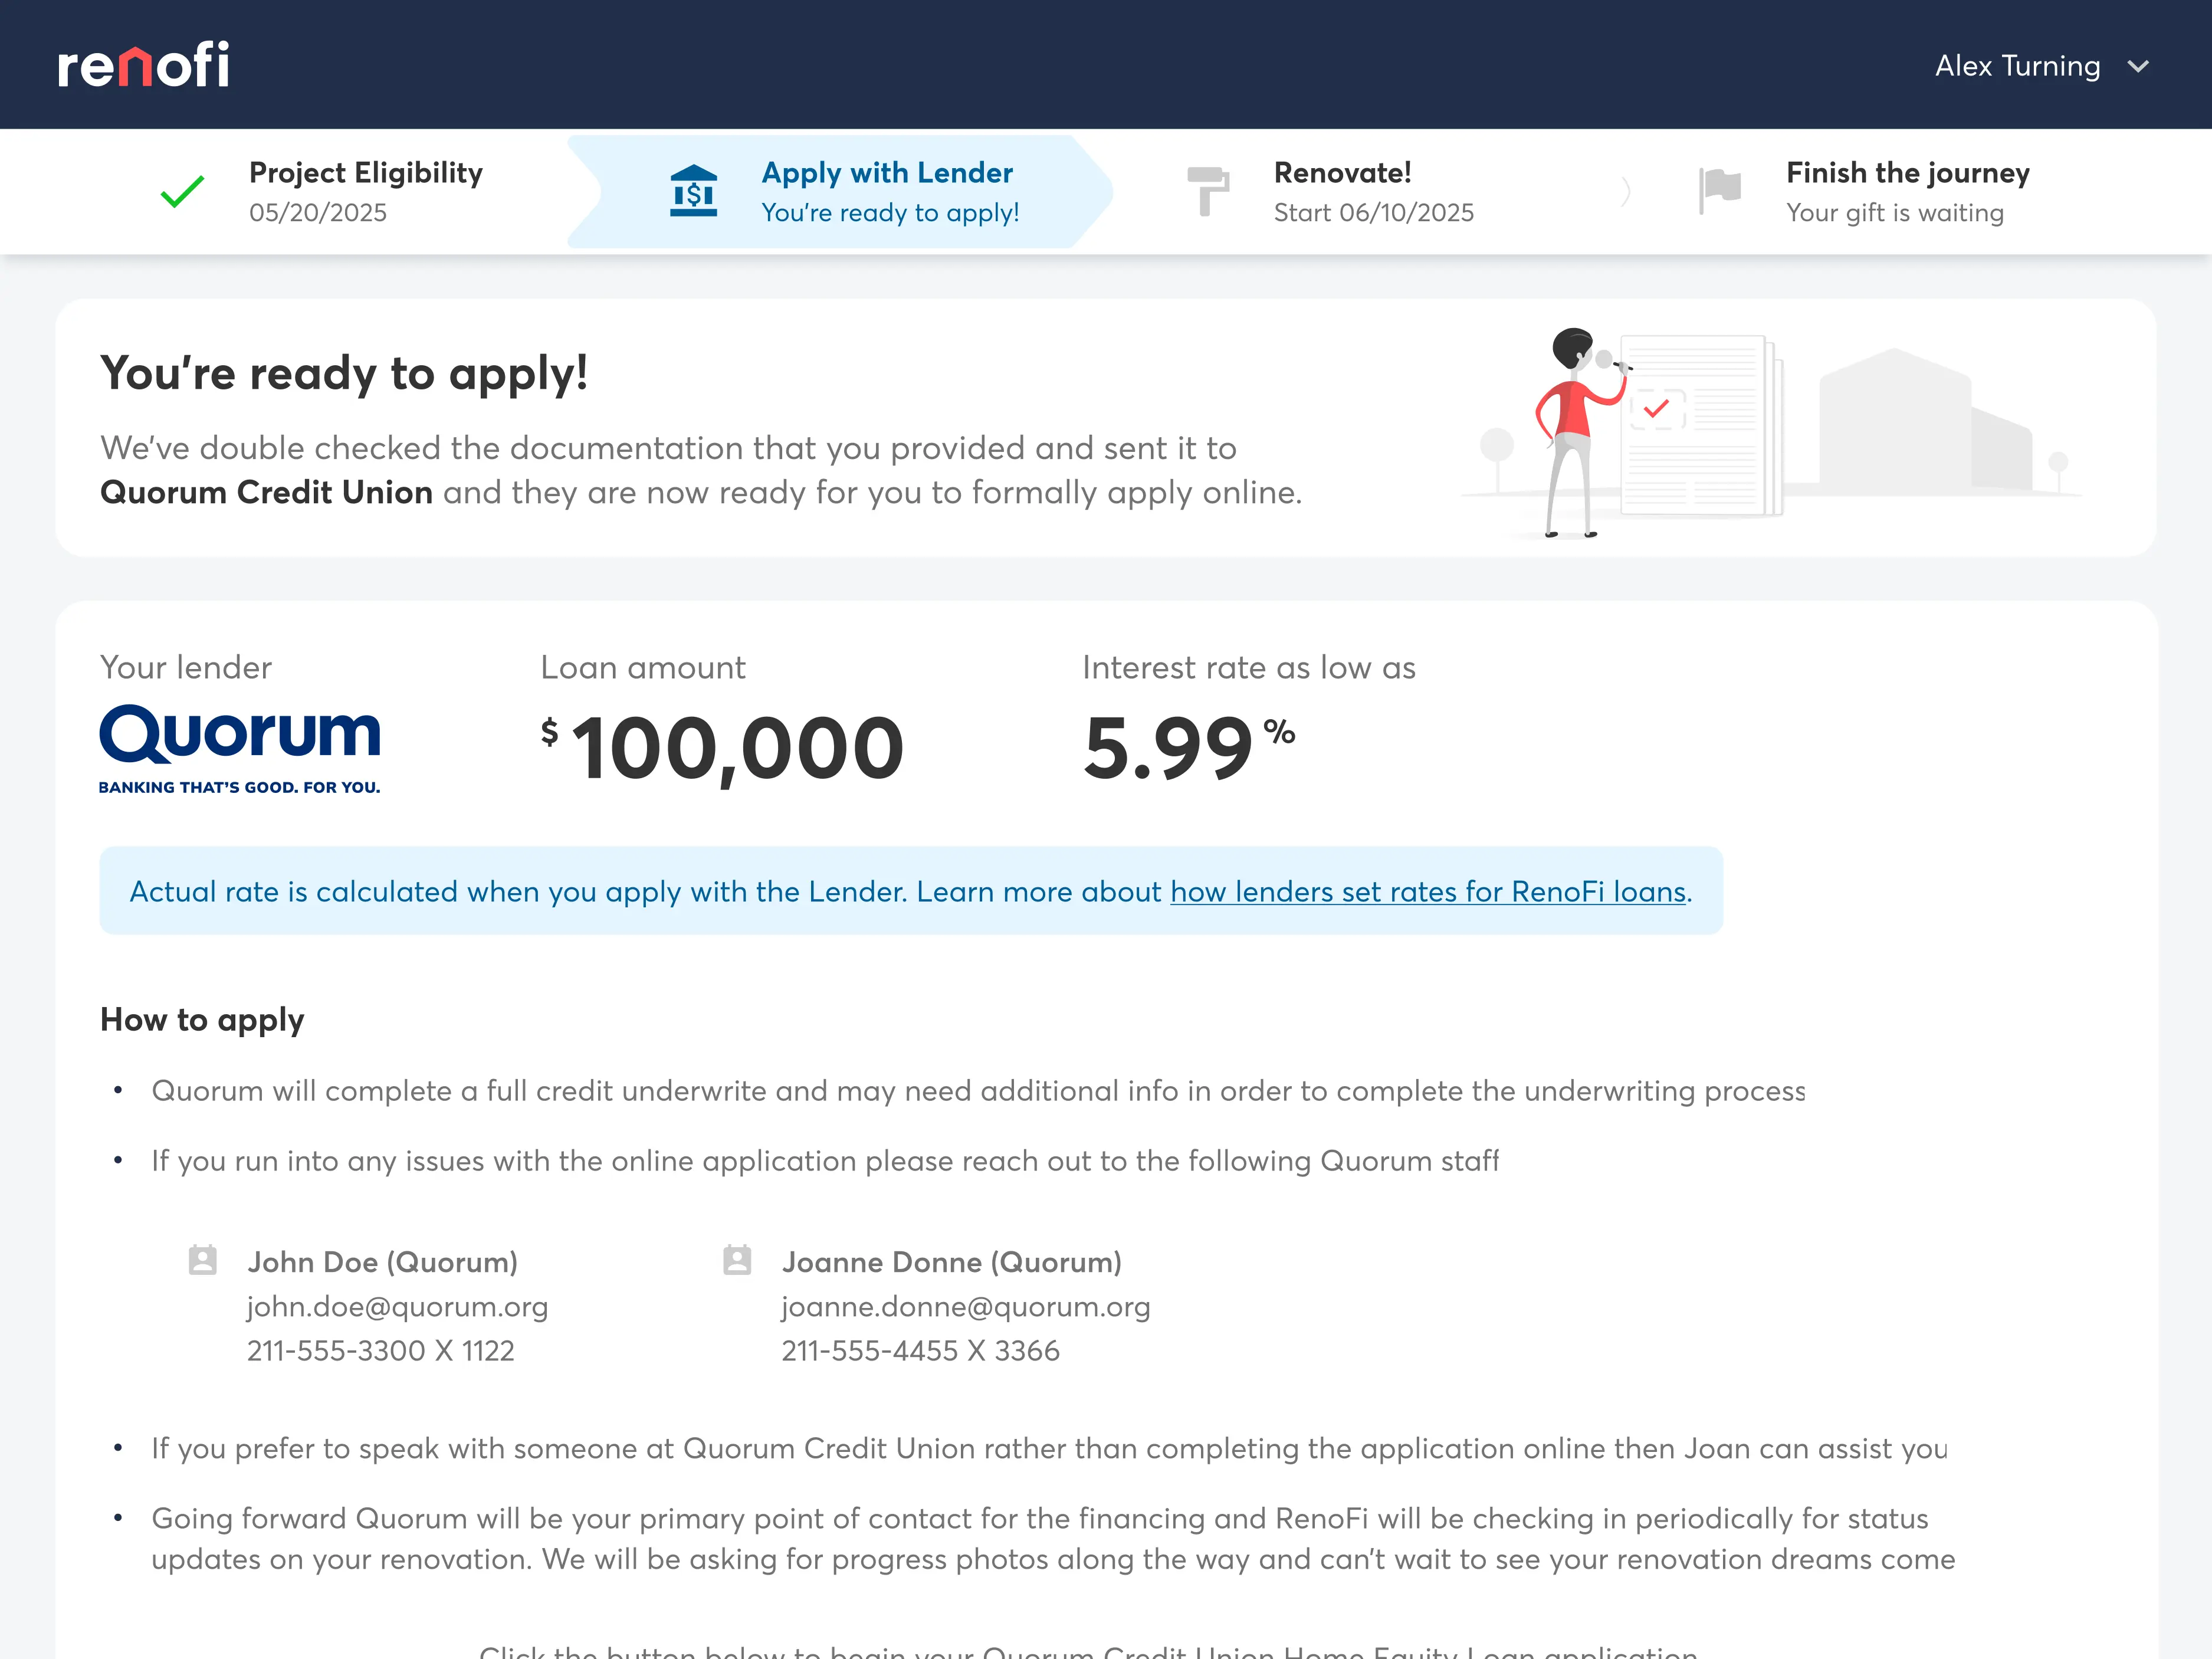The height and width of the screenshot is (1659, 2212).
Task: Click the bold Quorum Credit Union text
Action: 266,493
